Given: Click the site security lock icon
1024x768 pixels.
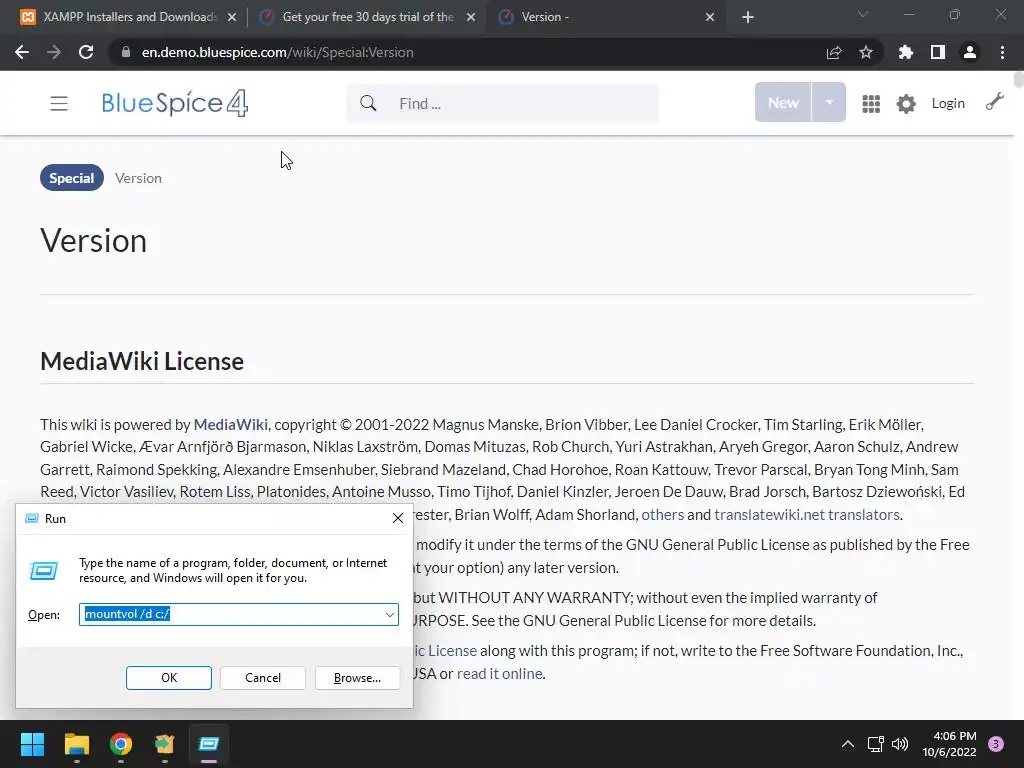Looking at the screenshot, I should 126,52.
